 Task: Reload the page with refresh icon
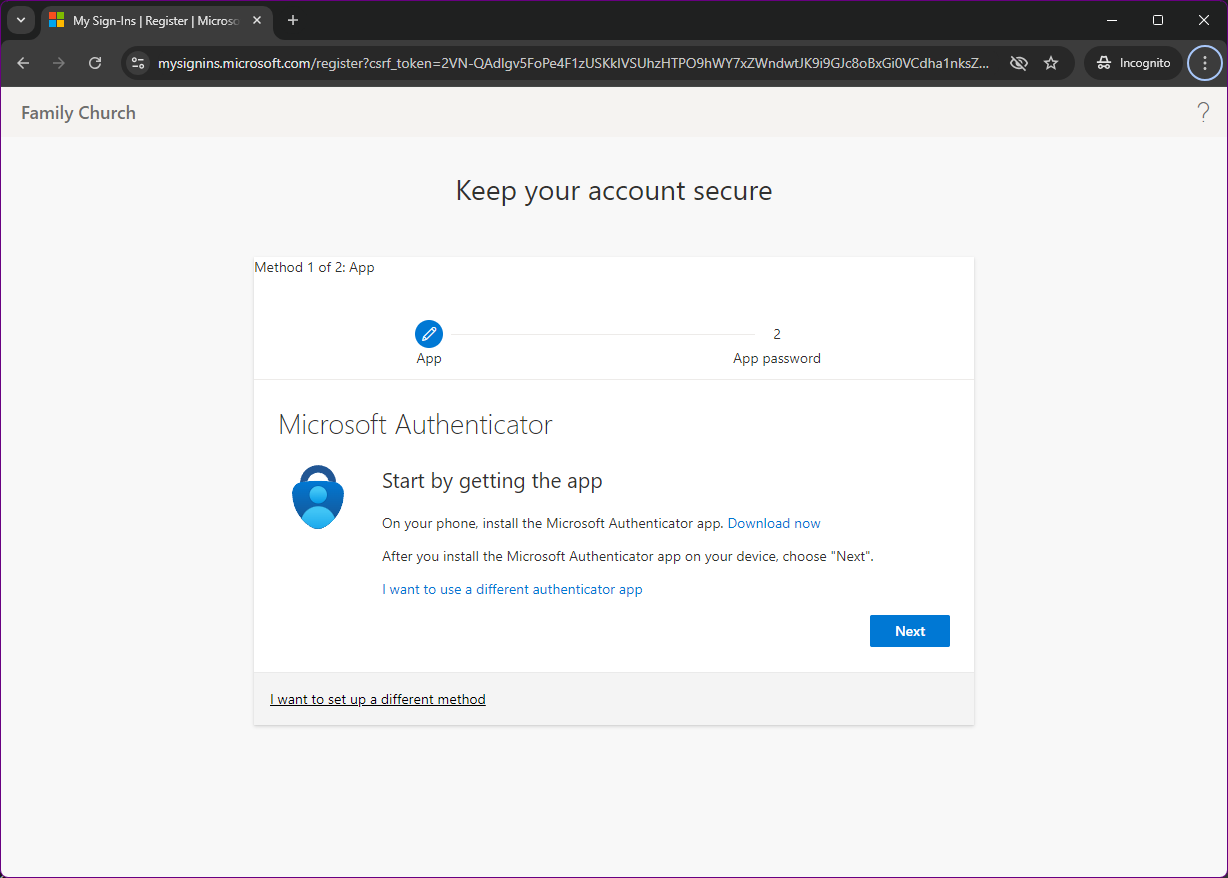pos(95,63)
